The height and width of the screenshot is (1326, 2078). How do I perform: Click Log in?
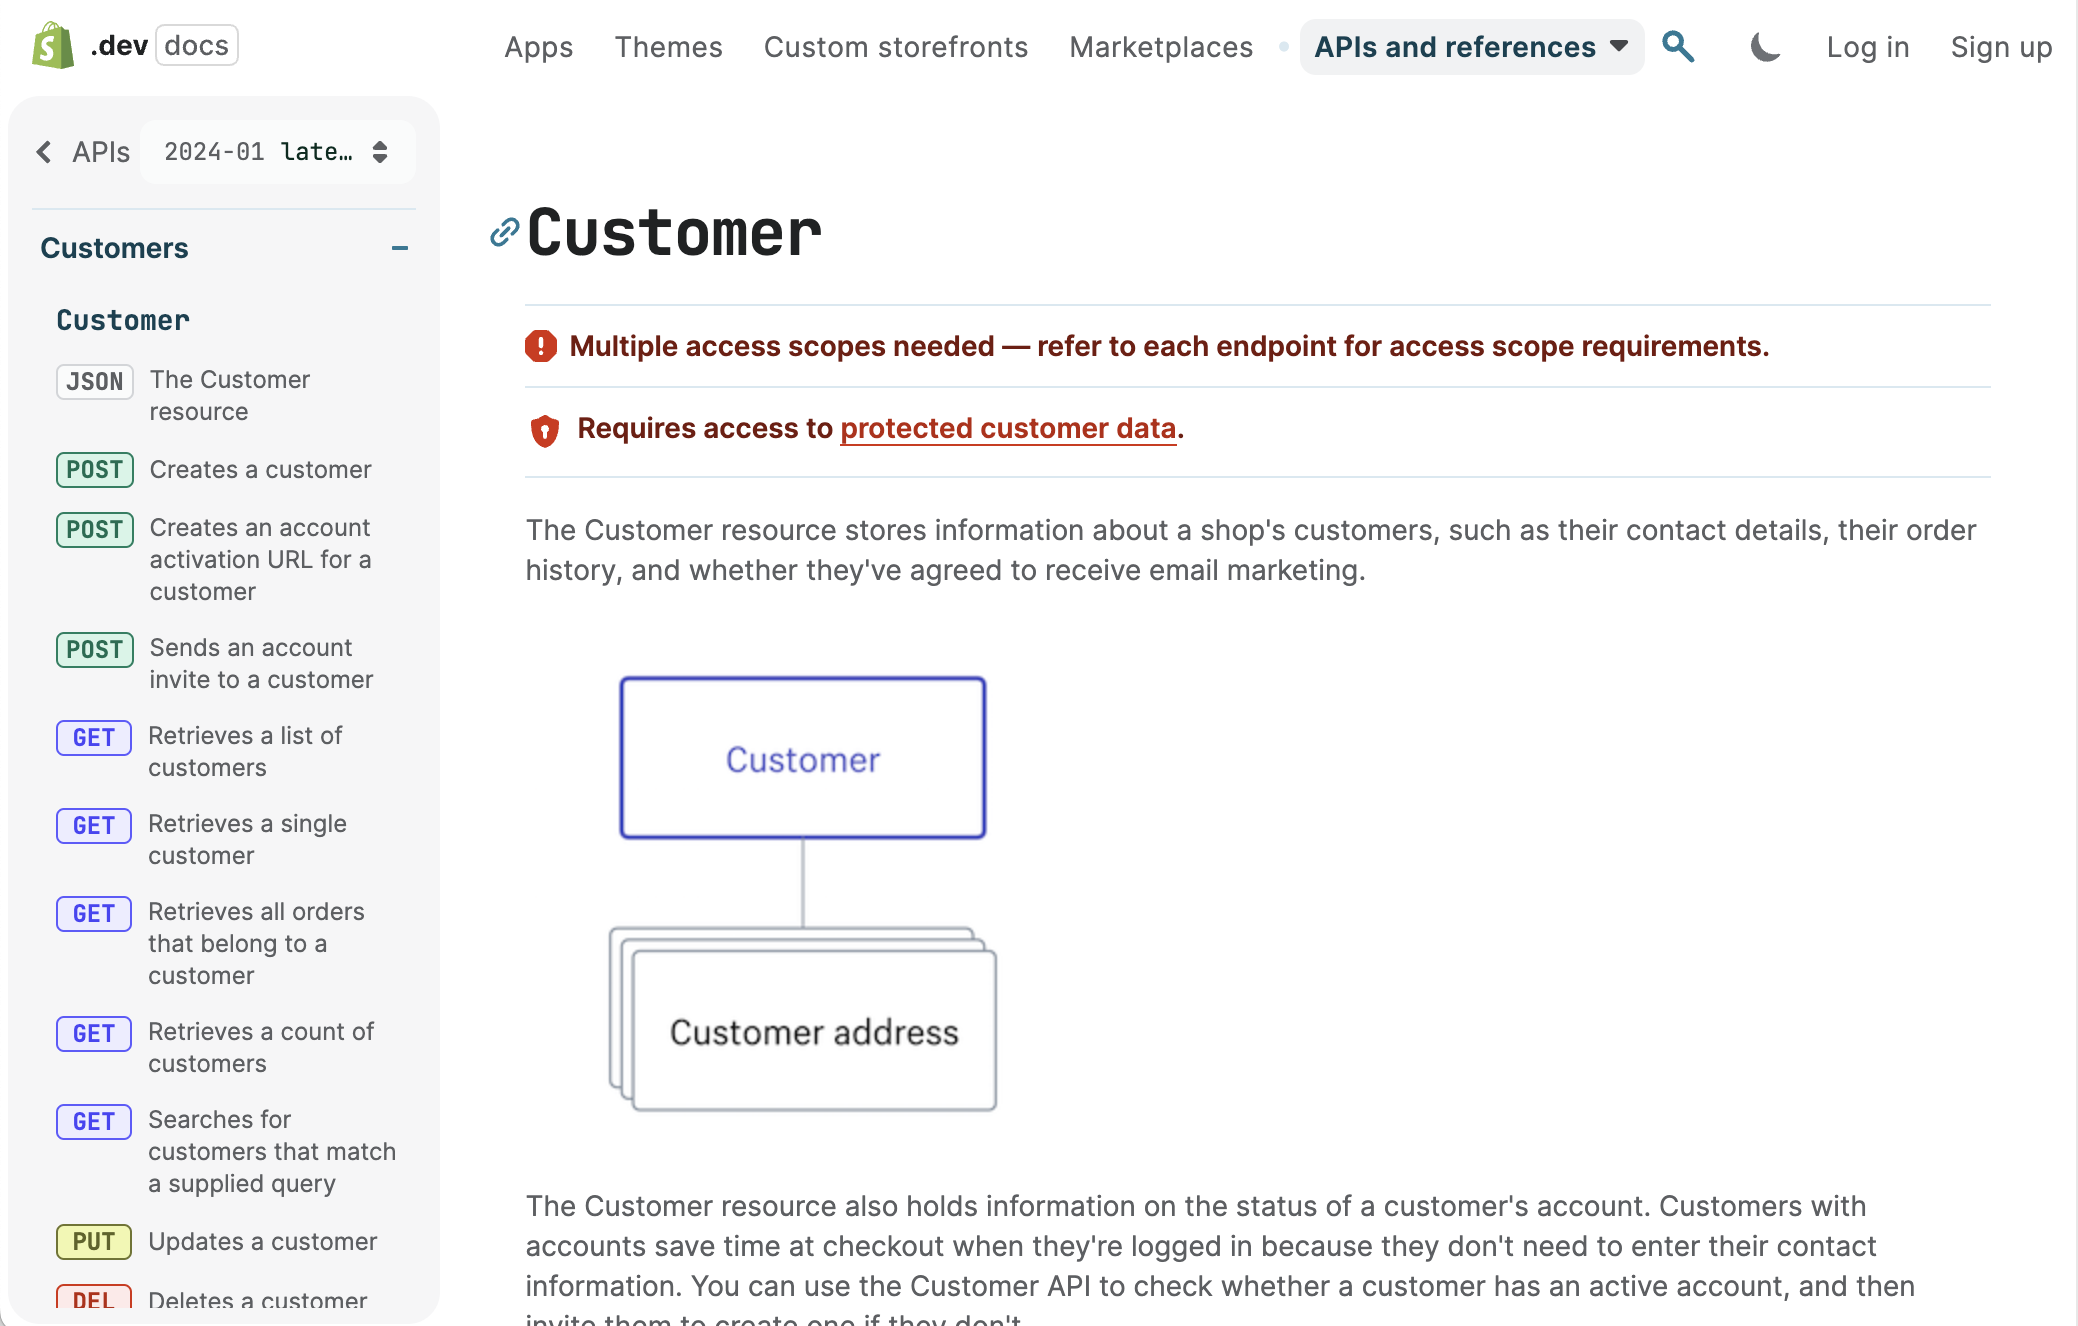(1867, 47)
